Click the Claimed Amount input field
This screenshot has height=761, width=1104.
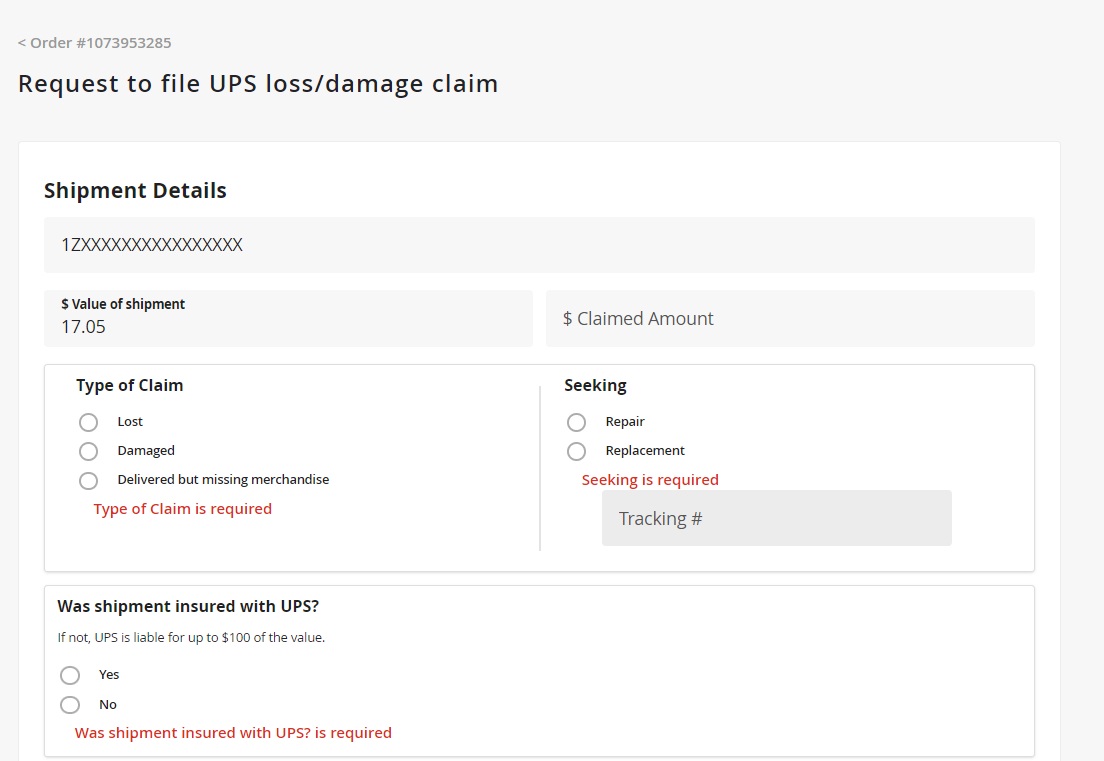(x=790, y=318)
